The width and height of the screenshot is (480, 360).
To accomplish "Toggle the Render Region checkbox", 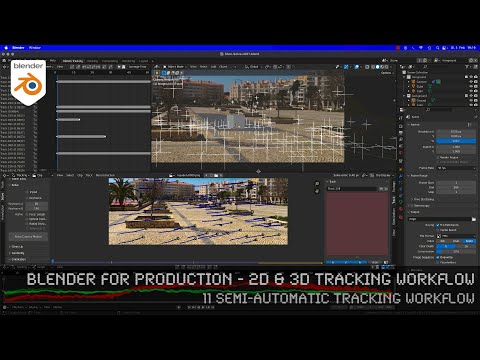I will pos(438,157).
